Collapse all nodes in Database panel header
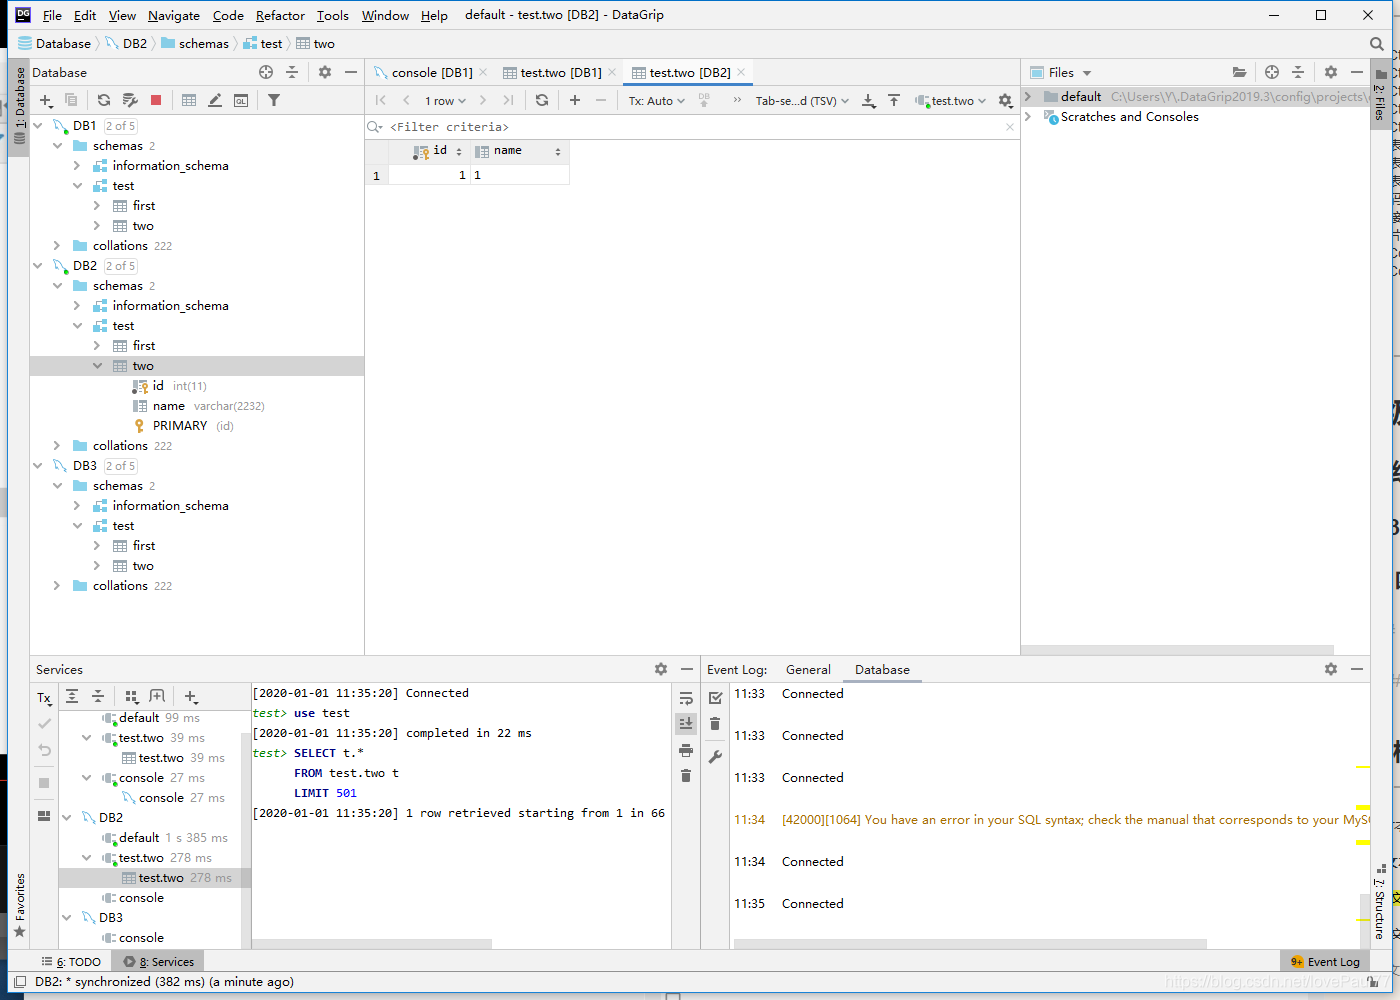The image size is (1400, 1000). tap(292, 72)
